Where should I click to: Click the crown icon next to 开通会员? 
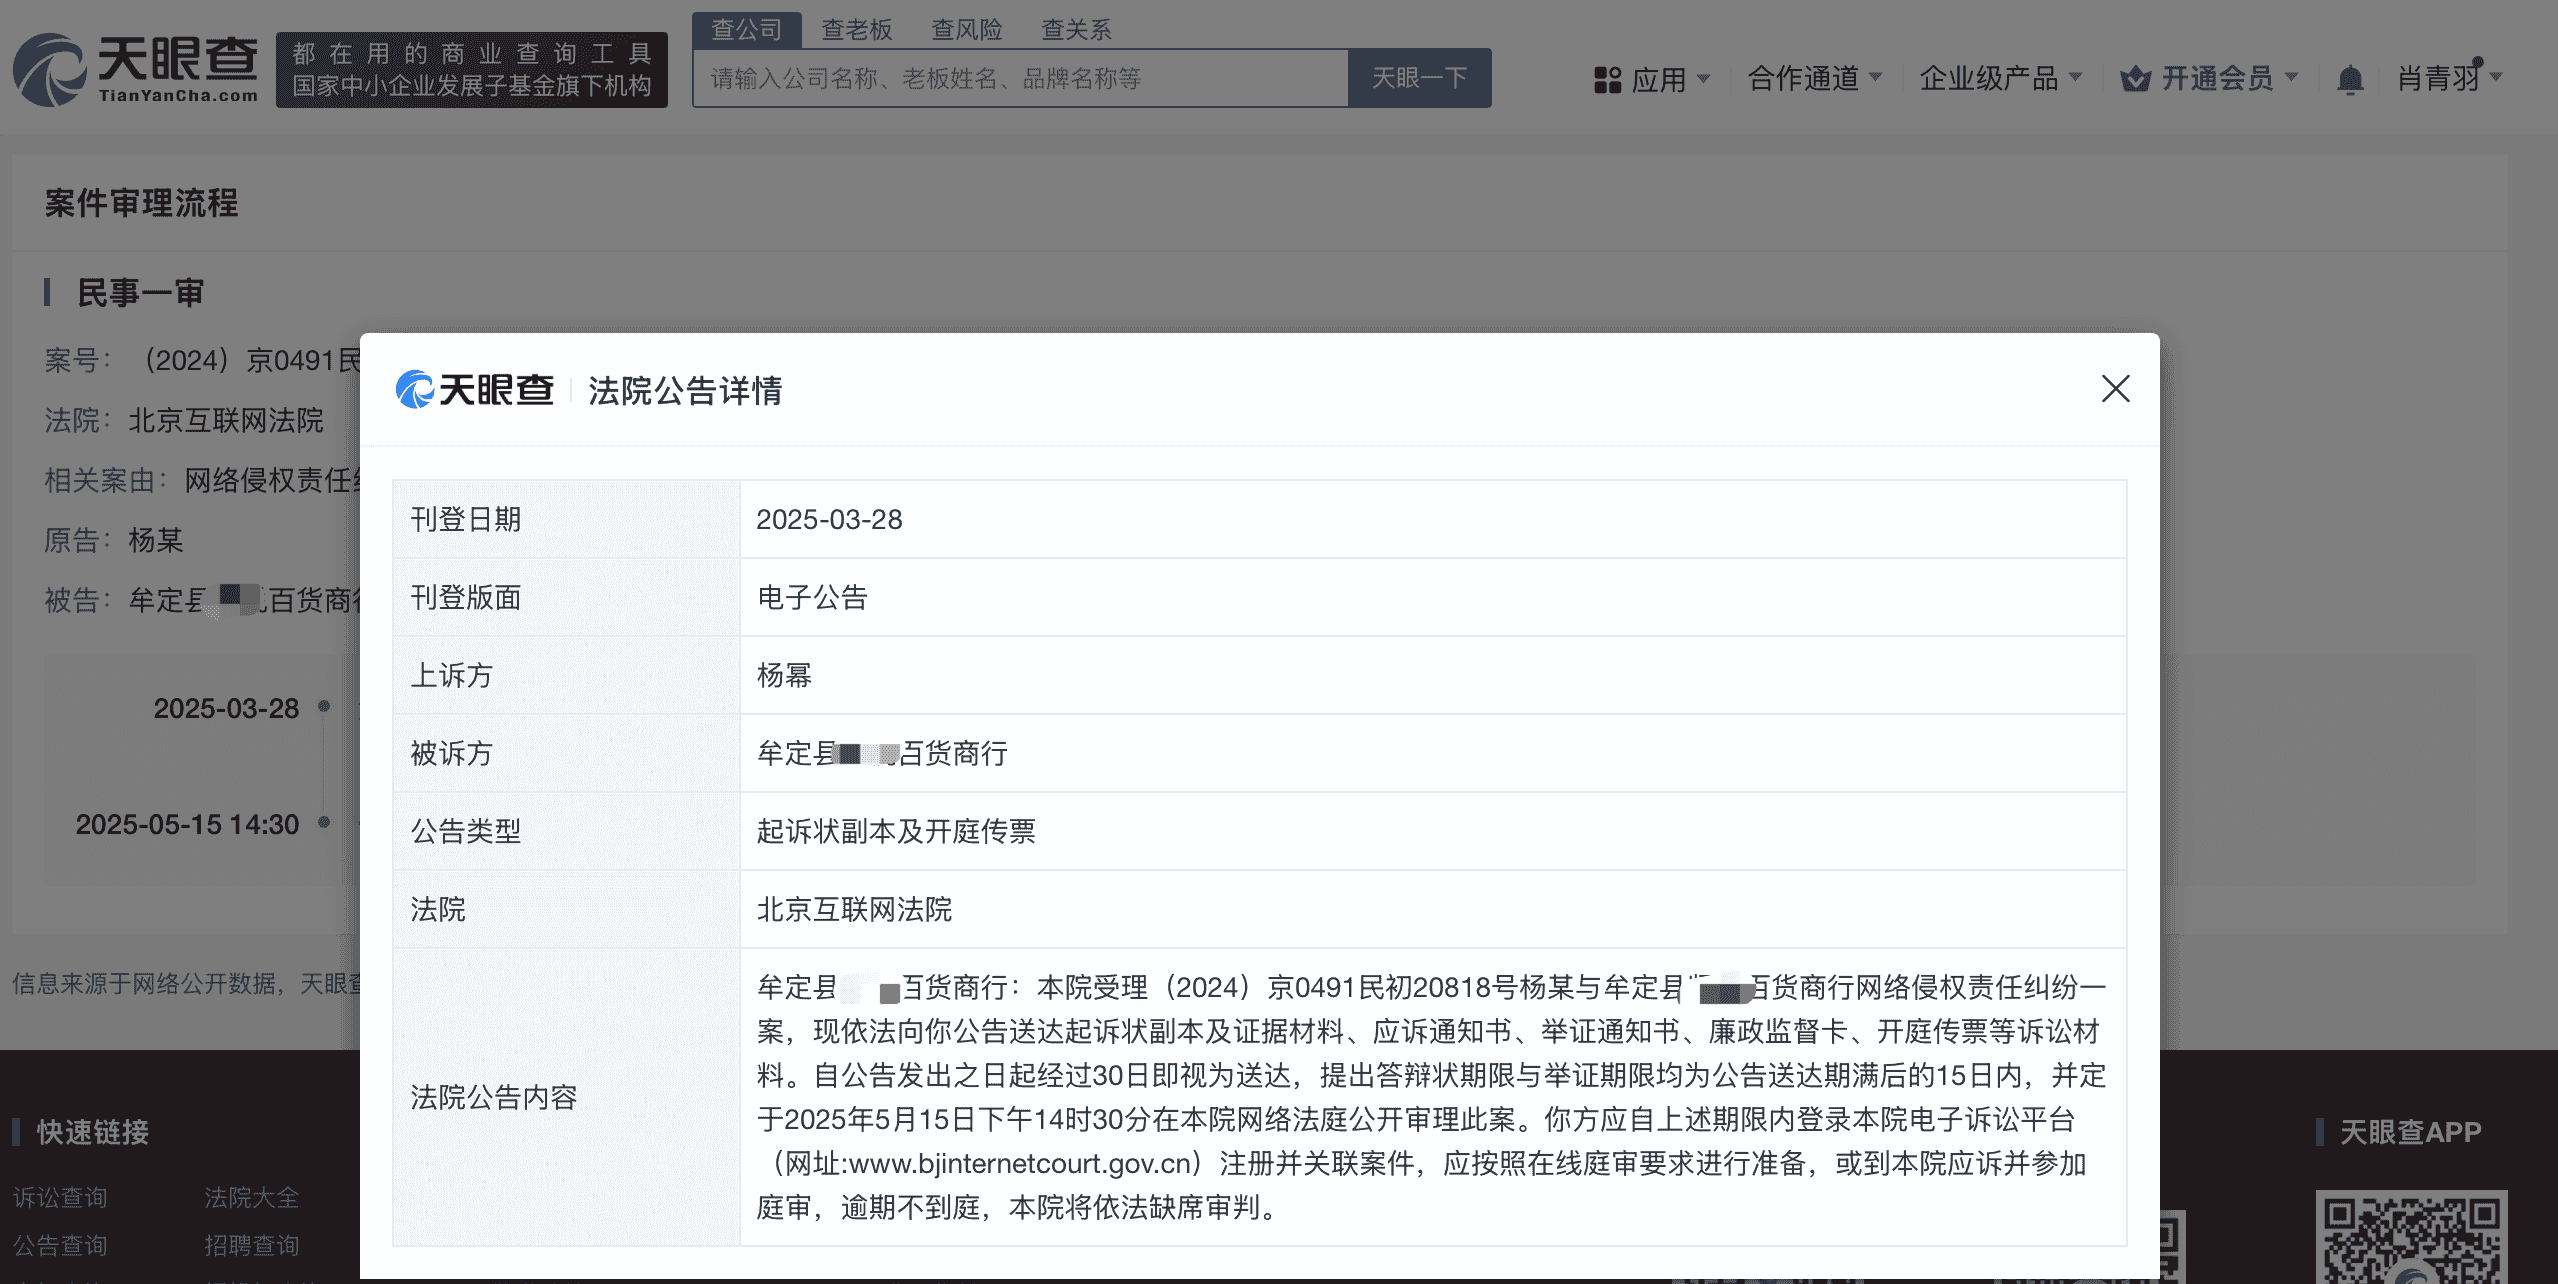pyautogui.click(x=2133, y=78)
